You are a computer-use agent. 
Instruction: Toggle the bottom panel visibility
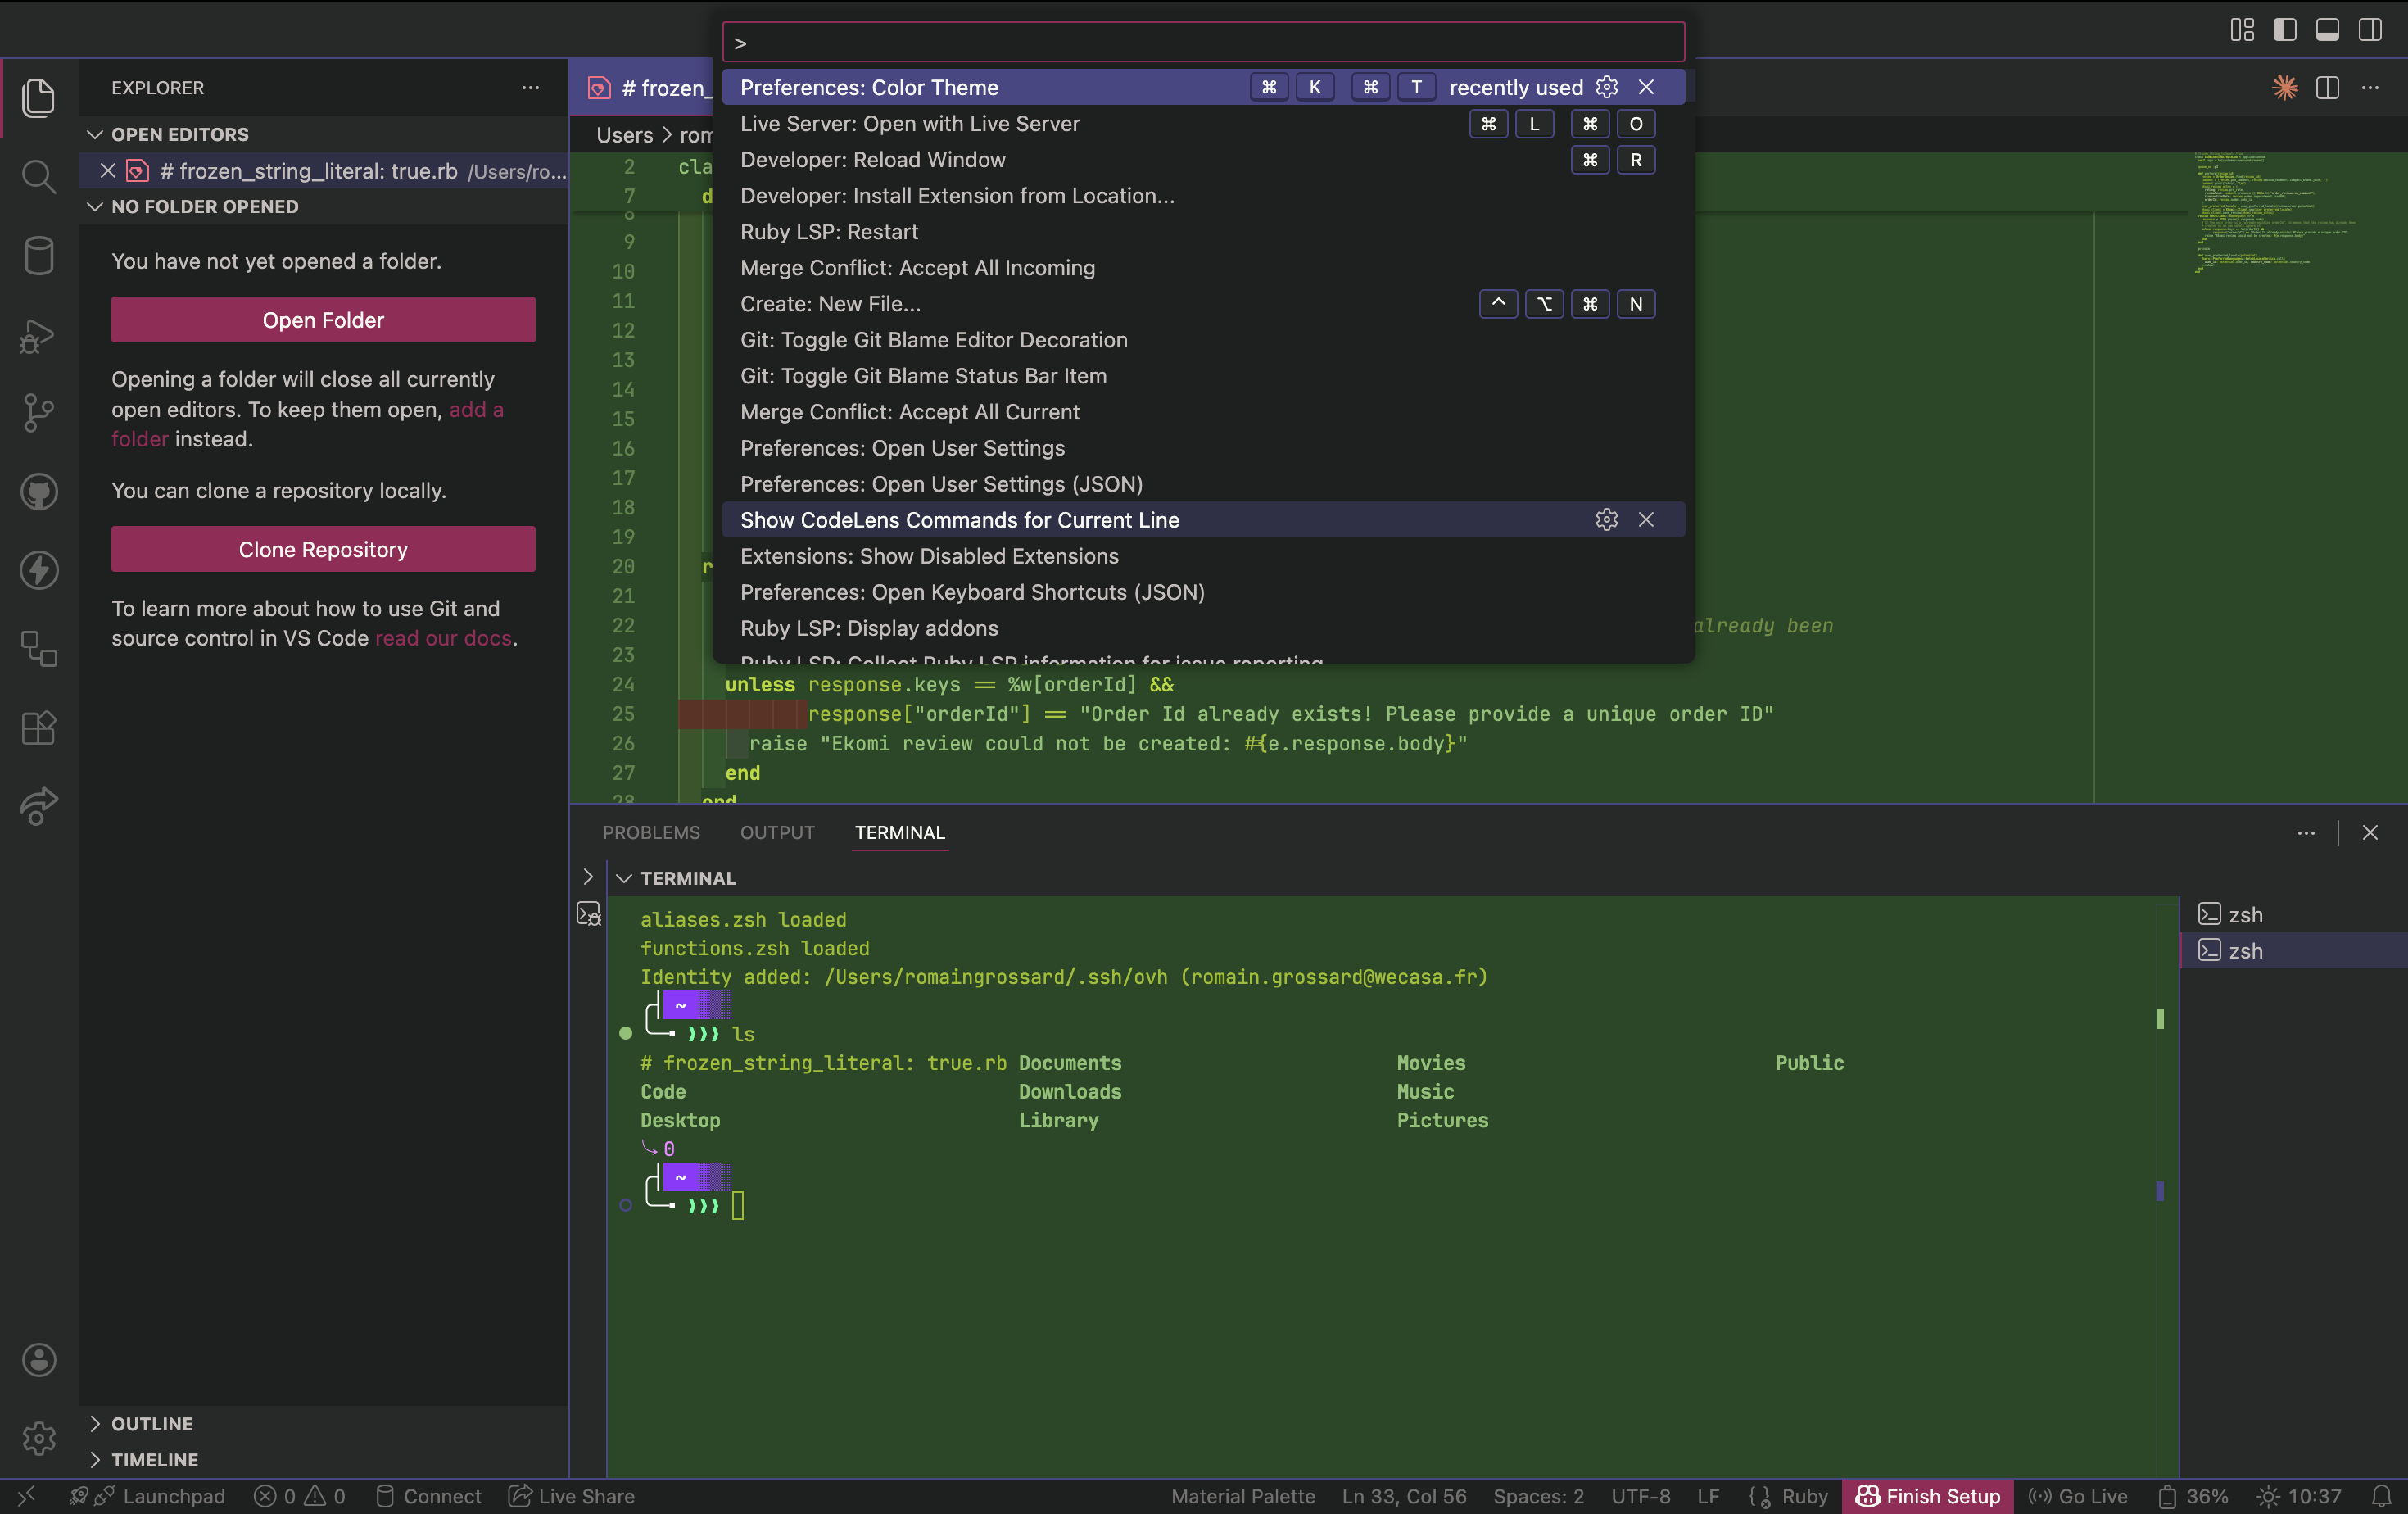(x=2327, y=29)
